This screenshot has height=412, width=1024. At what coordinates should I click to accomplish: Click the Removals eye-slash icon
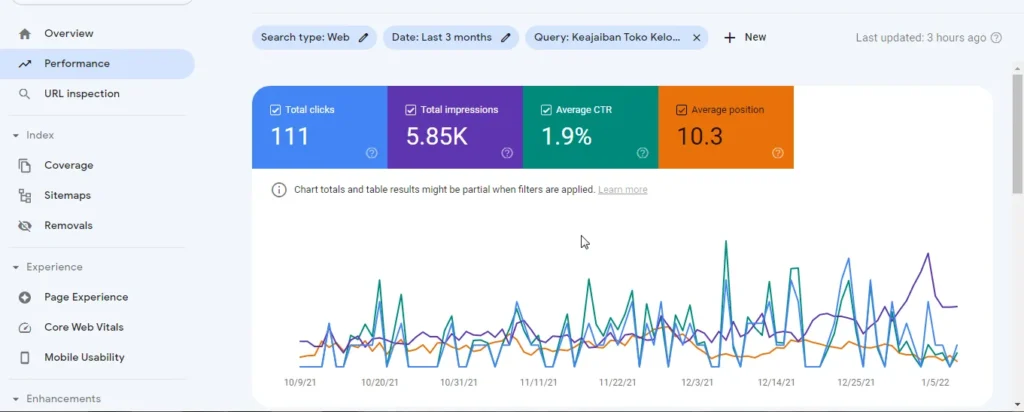pyautogui.click(x=25, y=226)
